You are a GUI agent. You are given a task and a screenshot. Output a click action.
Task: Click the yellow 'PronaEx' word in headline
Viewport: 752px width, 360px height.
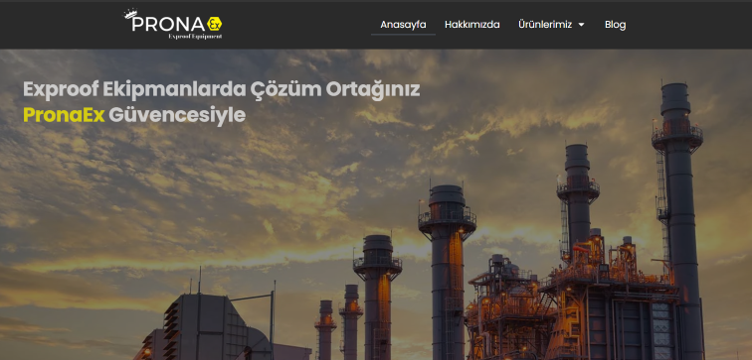coord(64,115)
